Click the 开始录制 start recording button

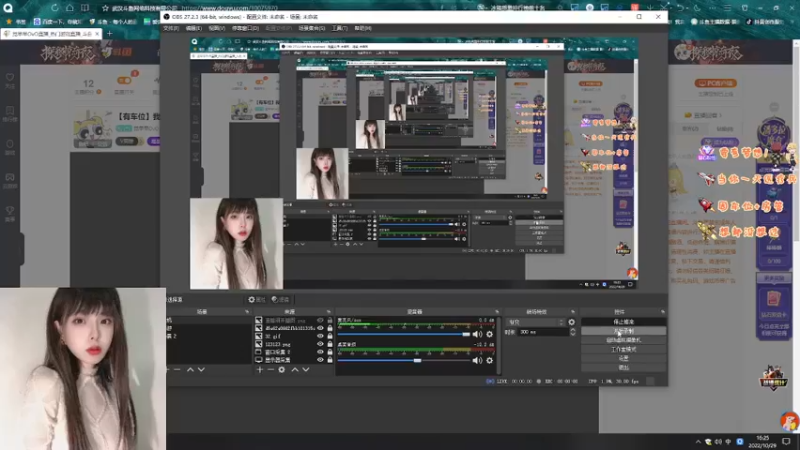point(623,331)
